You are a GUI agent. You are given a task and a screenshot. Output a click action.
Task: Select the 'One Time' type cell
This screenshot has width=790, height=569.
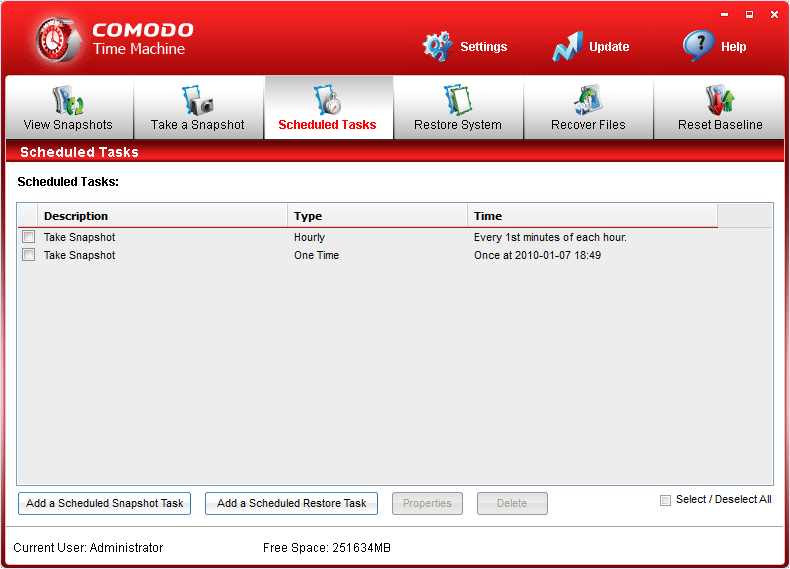tap(316, 256)
